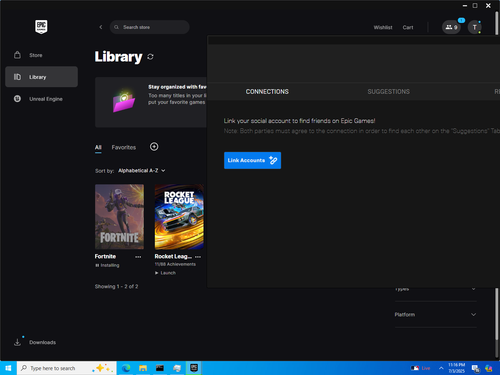Viewport: 500px width, 375px height.
Task: Click the taskbar clock and date
Action: pyautogui.click(x=456, y=368)
